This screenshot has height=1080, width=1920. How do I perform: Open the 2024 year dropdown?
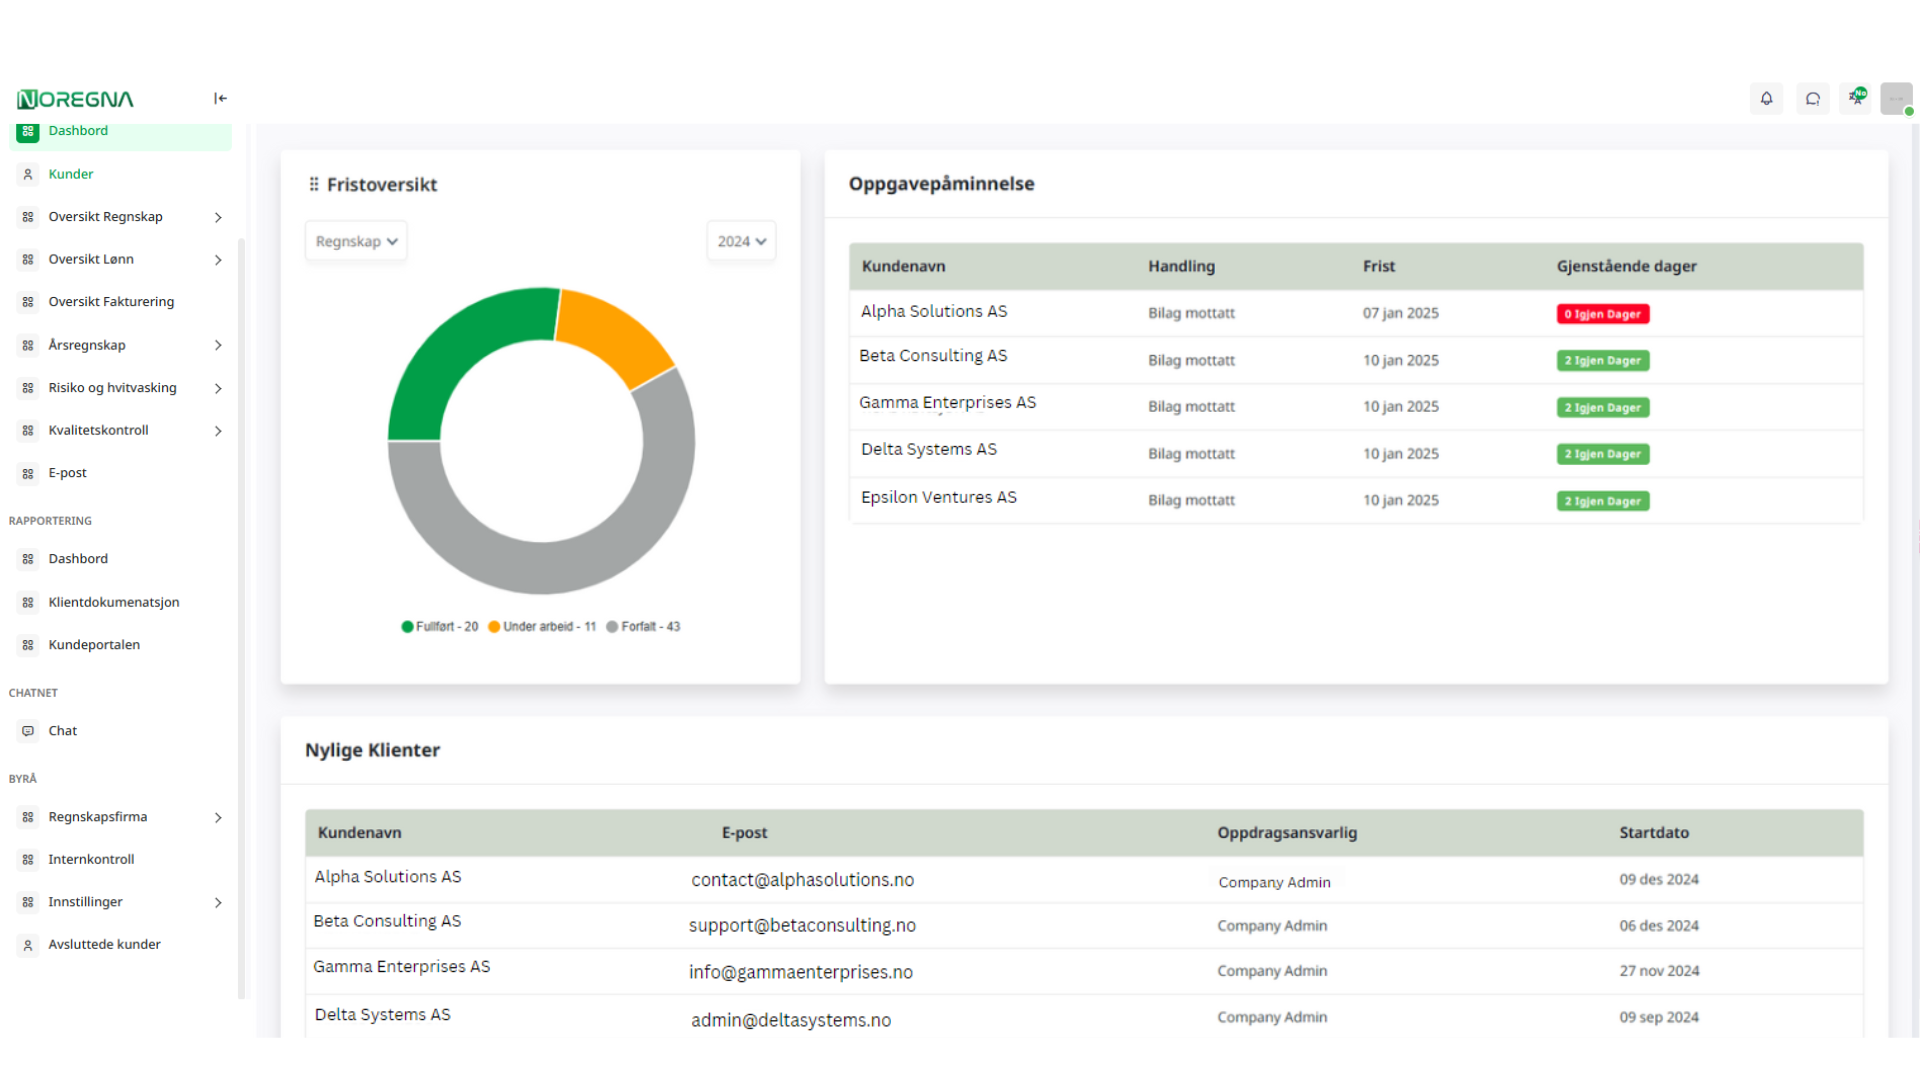741,241
